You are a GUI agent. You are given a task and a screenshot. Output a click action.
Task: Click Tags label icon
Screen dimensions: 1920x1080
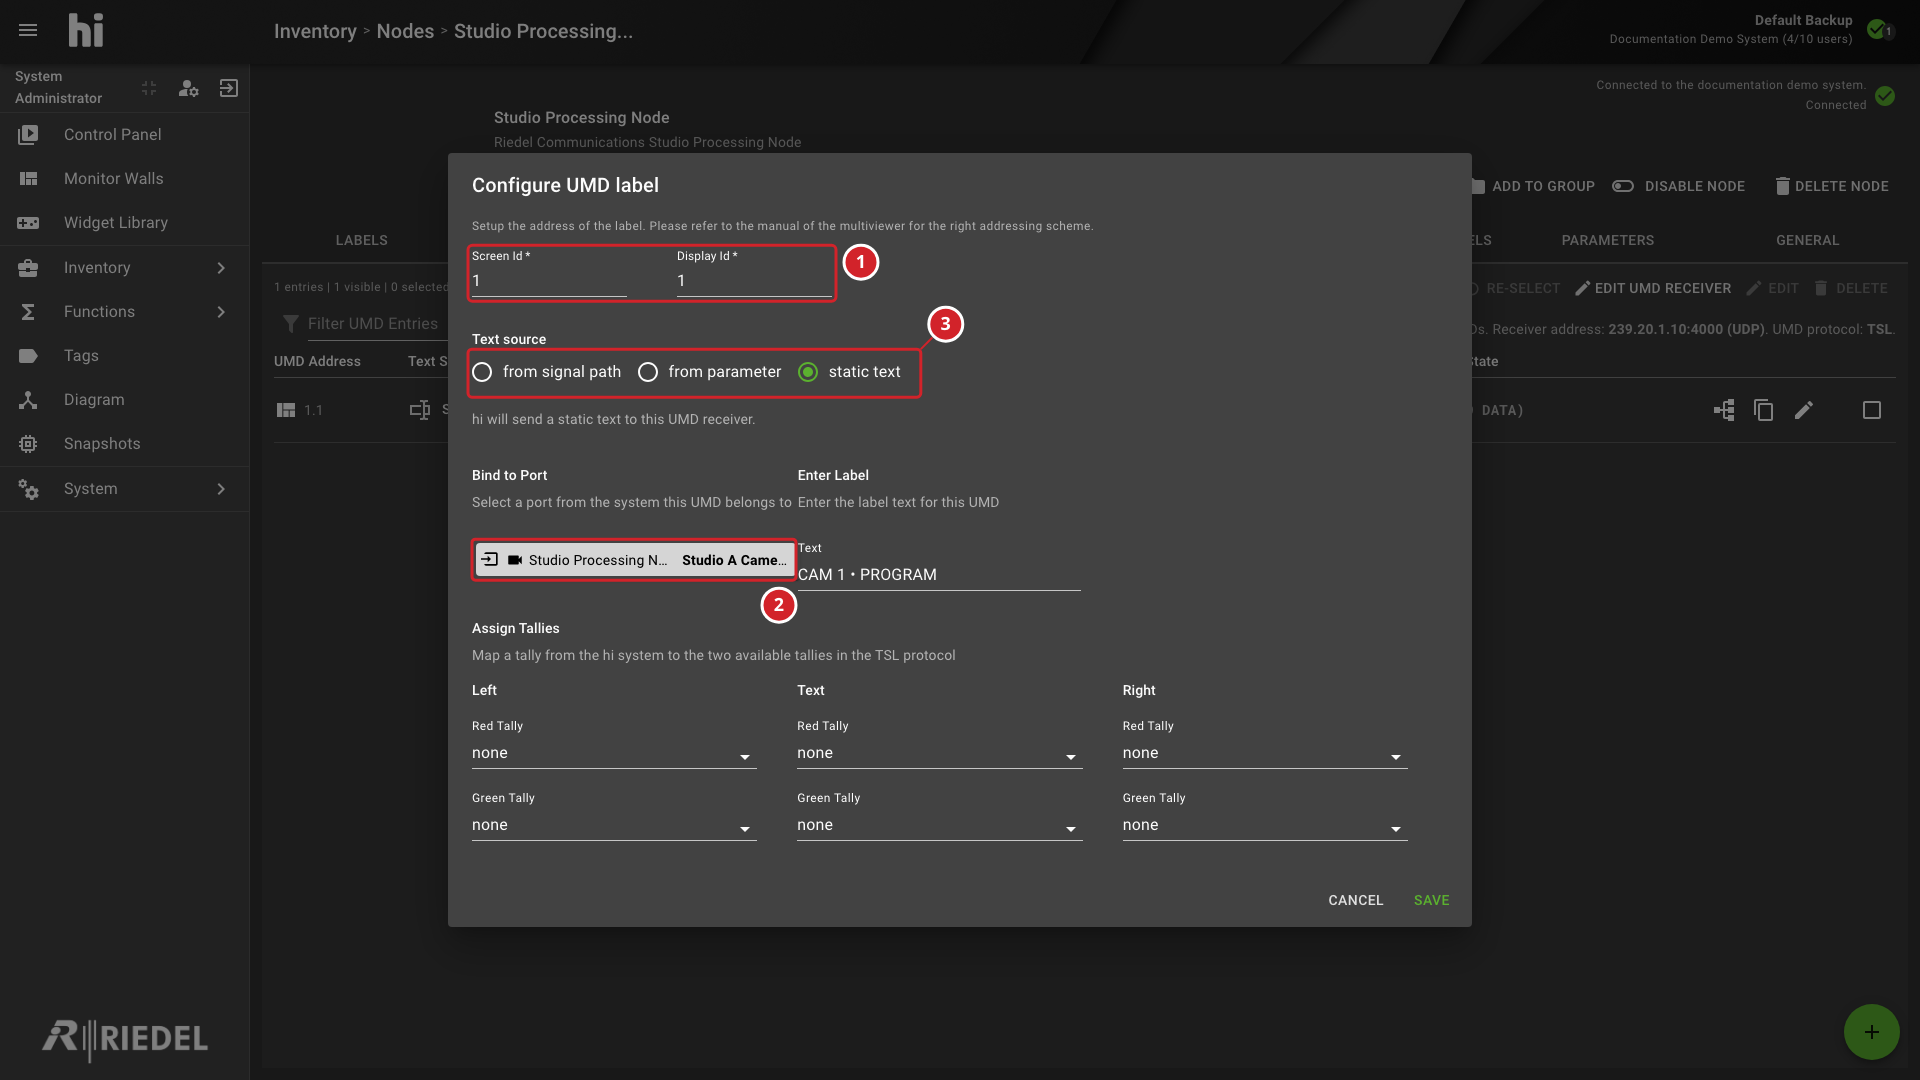[28, 355]
